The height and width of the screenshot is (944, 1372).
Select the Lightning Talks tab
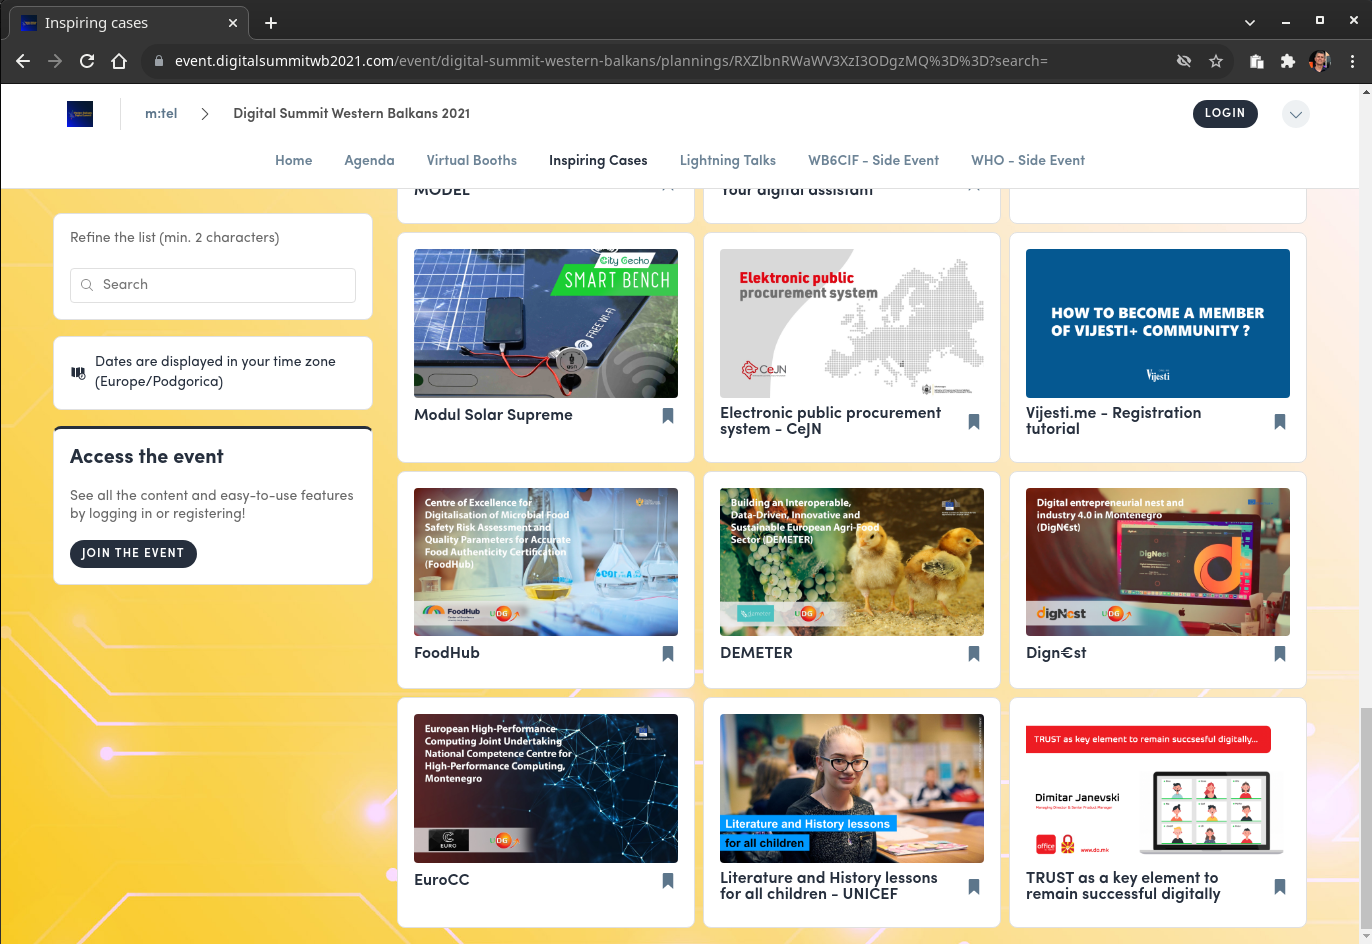(x=728, y=160)
